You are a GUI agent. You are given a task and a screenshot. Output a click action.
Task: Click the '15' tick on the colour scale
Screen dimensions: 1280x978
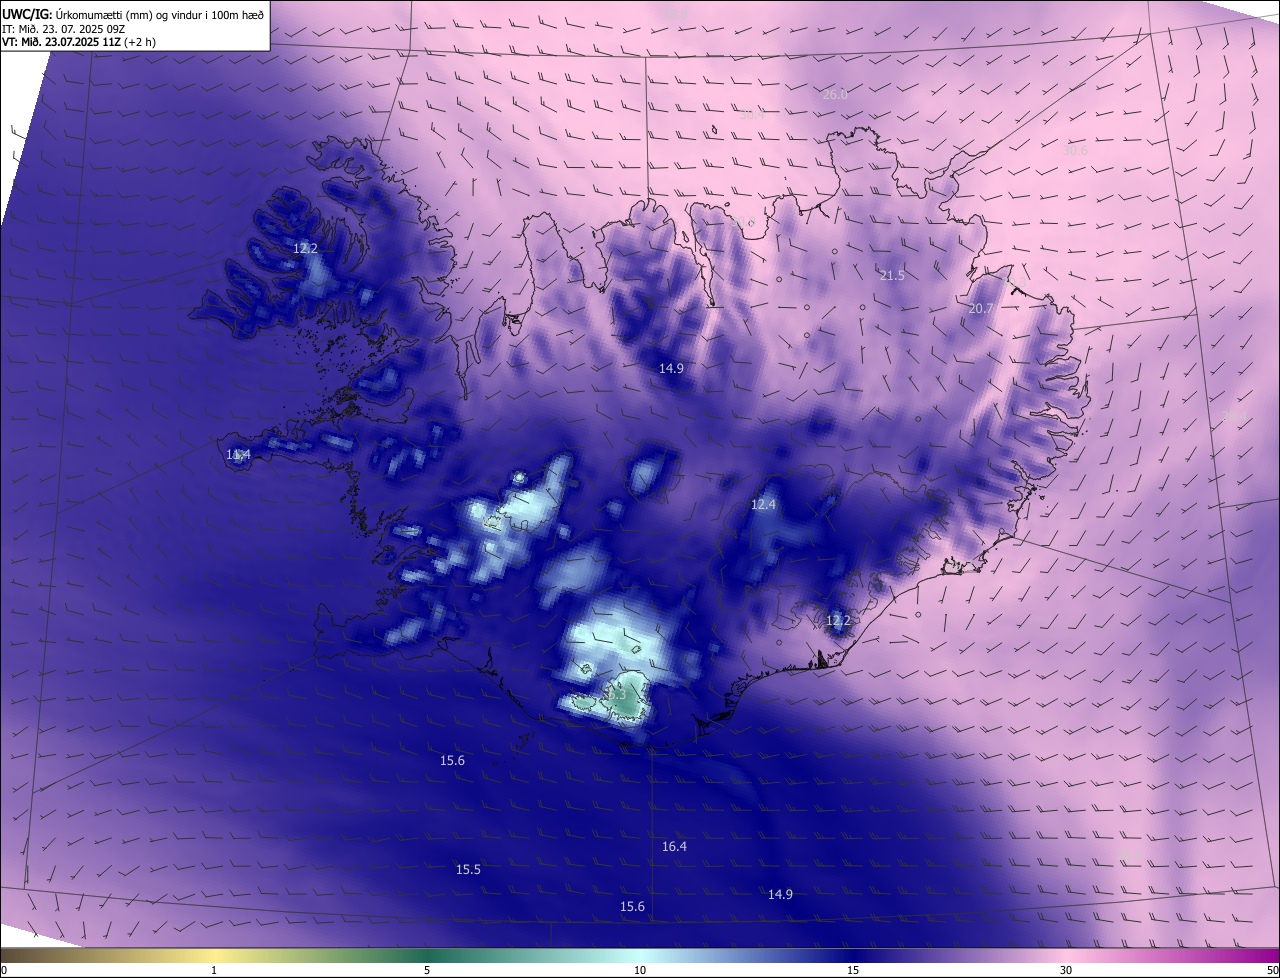(853, 970)
